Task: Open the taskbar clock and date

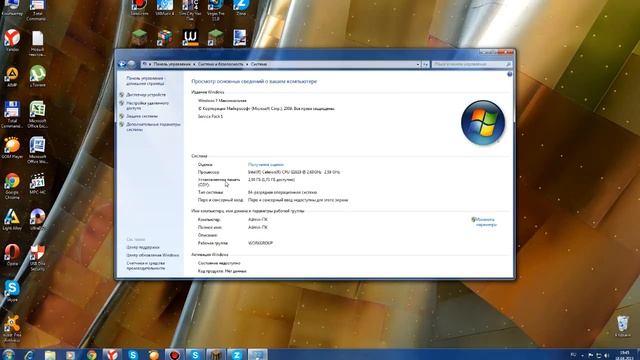Action: tap(624, 355)
